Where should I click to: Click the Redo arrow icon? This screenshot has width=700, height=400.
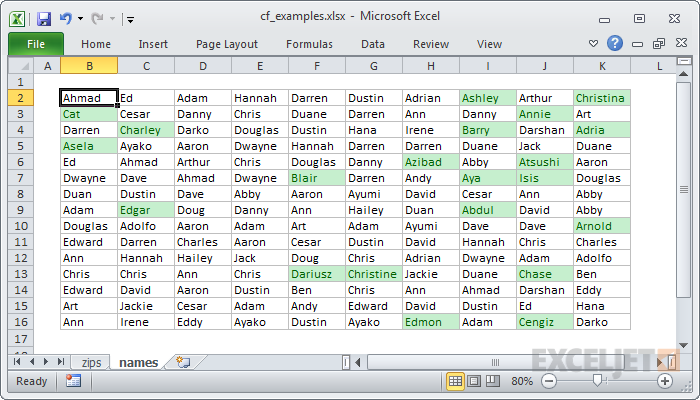pos(97,18)
